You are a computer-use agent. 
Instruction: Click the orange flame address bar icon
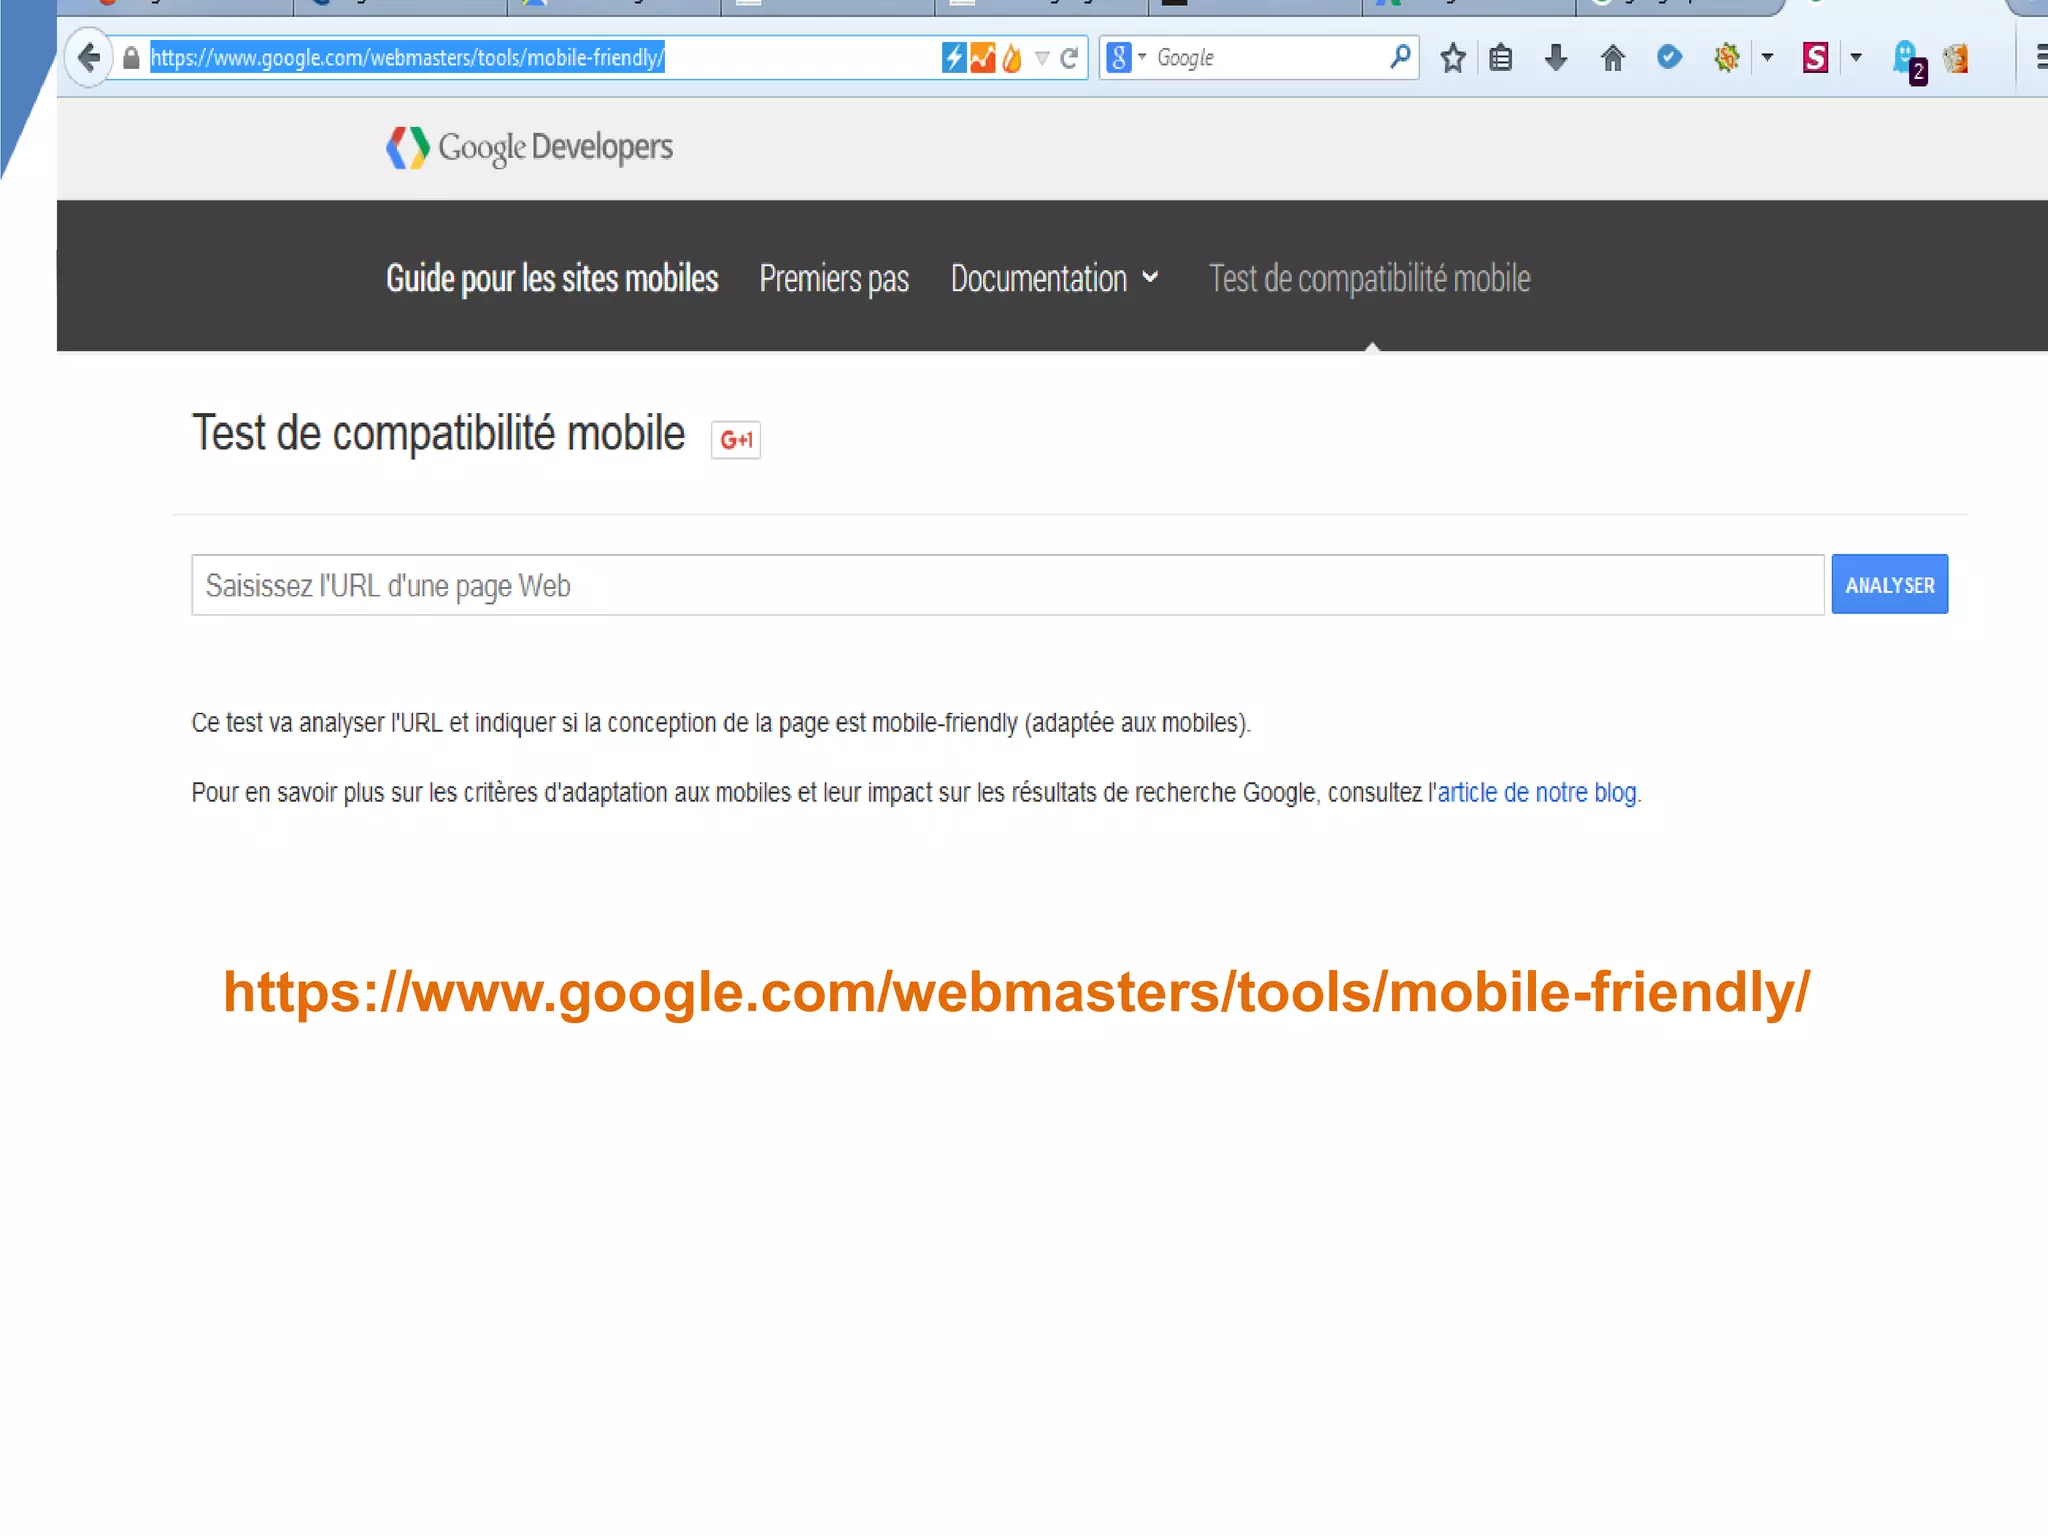pos(1012,58)
